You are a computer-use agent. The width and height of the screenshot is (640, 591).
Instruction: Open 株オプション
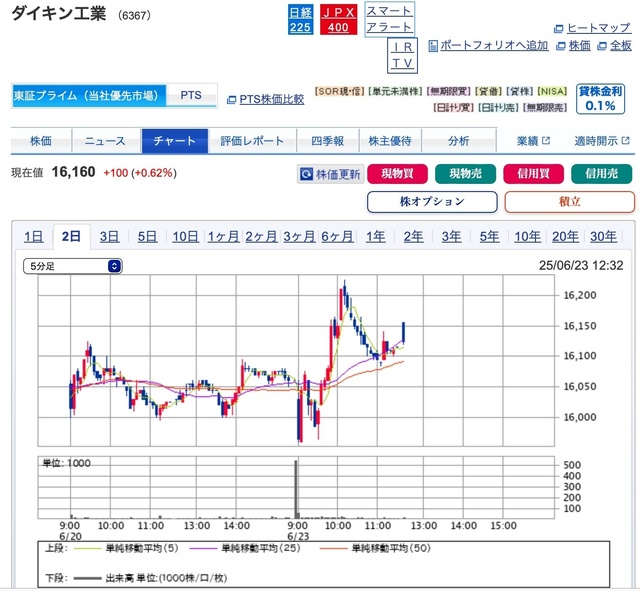click(432, 202)
